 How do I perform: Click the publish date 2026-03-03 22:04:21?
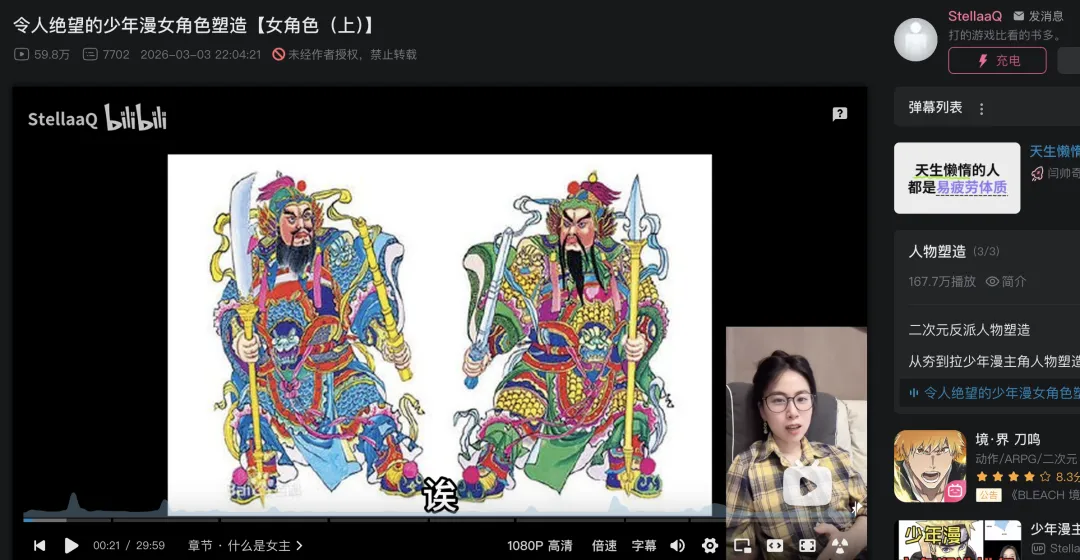tap(200, 54)
